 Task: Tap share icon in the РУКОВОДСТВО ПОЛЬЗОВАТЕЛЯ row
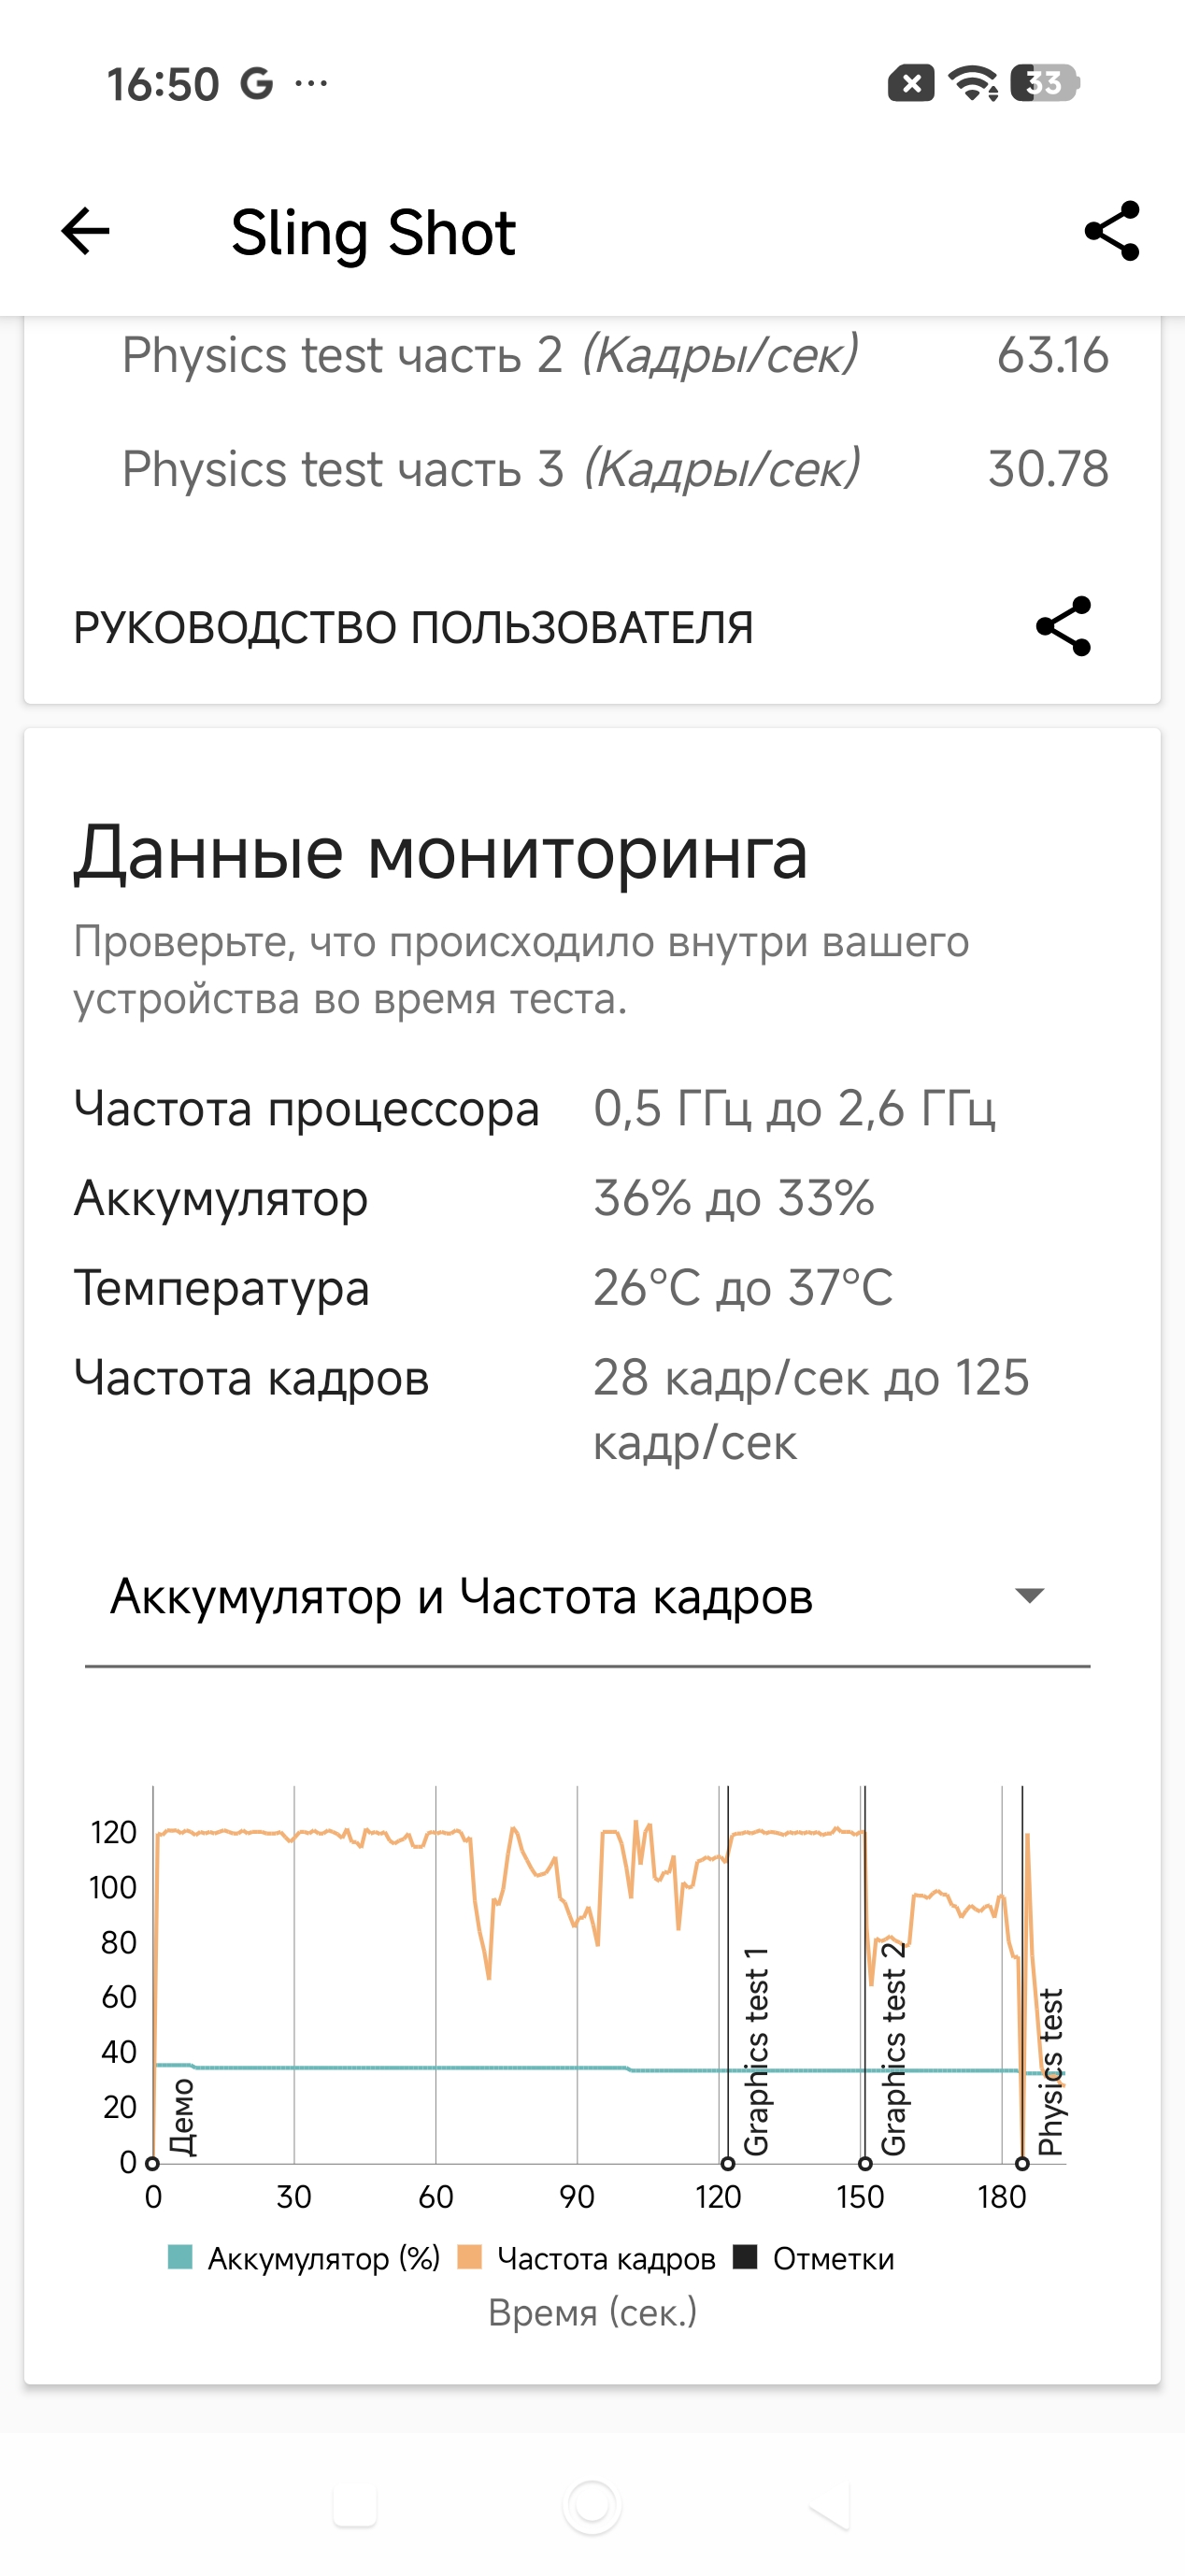pyautogui.click(x=1063, y=627)
